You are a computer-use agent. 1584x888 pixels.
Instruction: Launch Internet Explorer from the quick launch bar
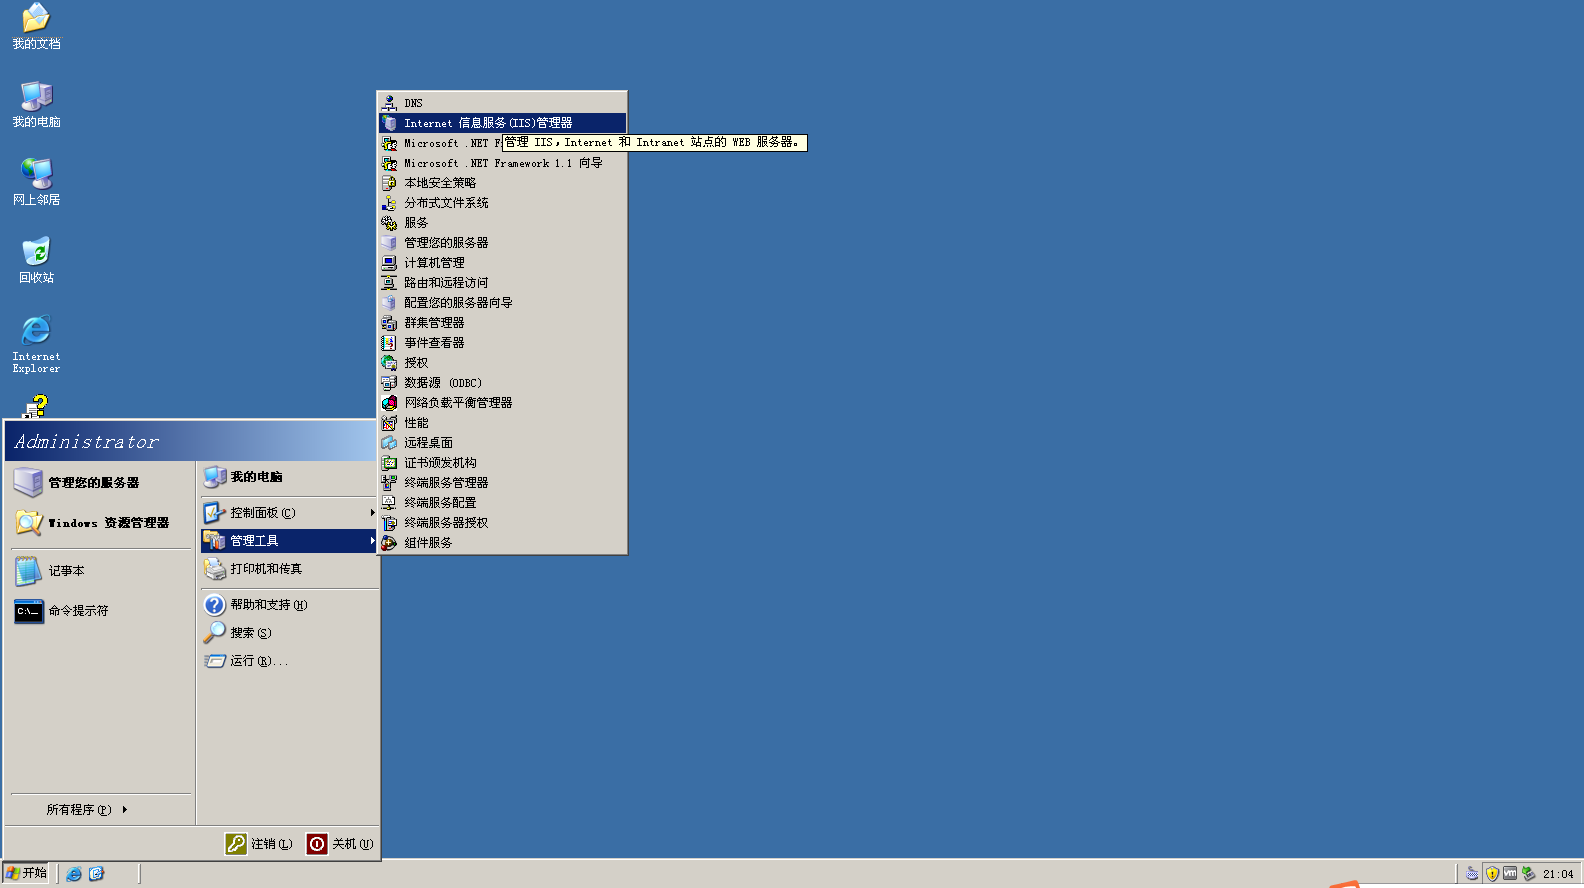[74, 874]
